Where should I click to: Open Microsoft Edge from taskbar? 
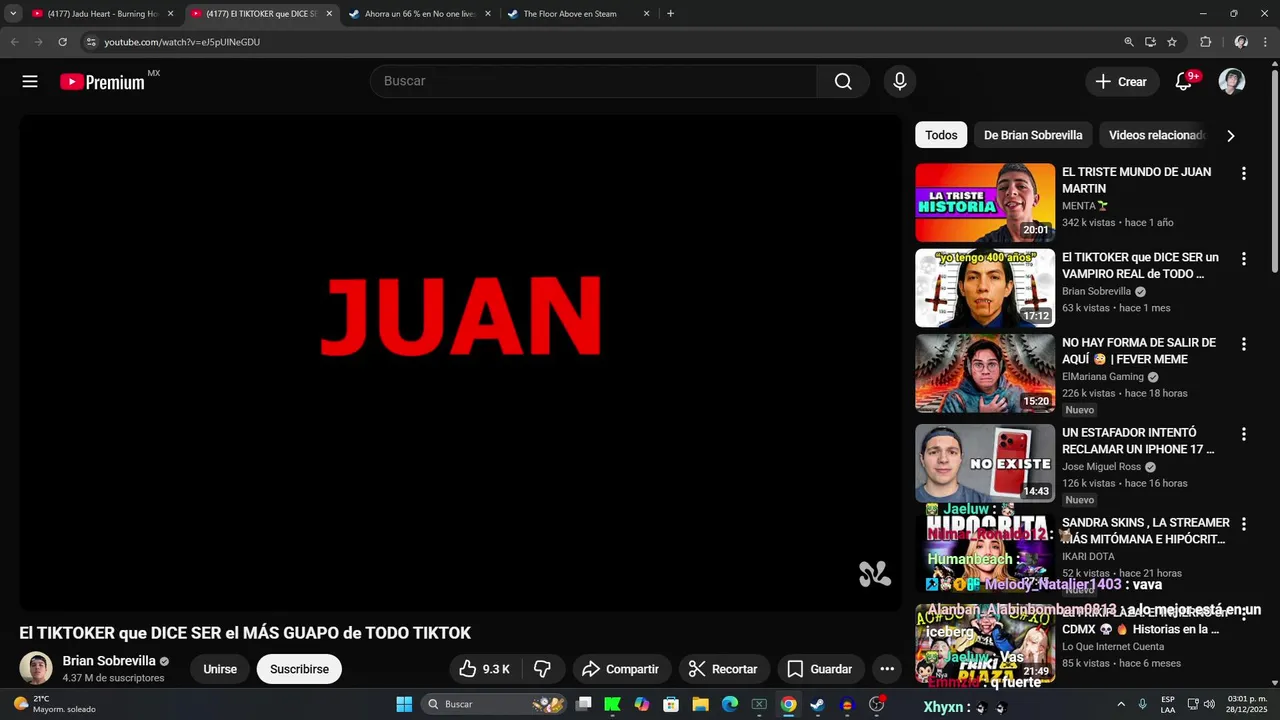(730, 704)
